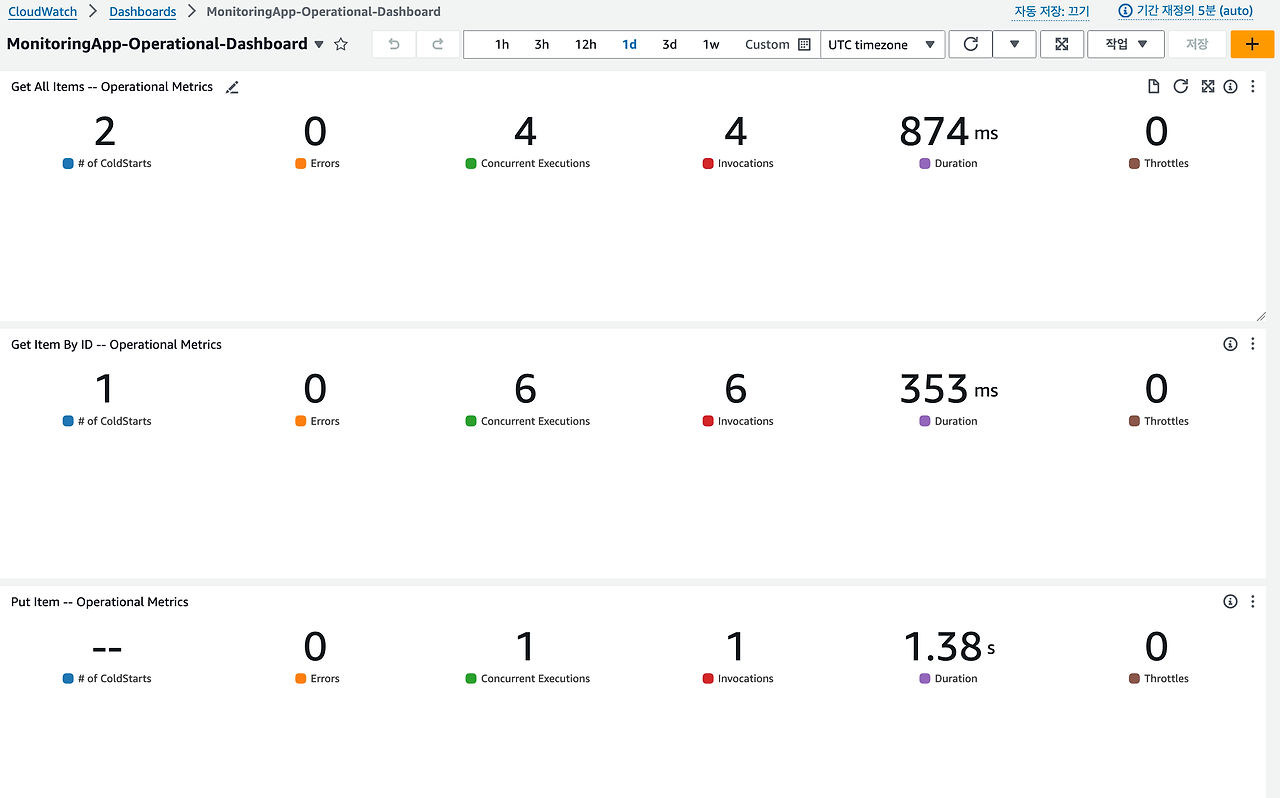Add a new widget with the orange plus button
The height and width of the screenshot is (798, 1280).
click(1252, 44)
